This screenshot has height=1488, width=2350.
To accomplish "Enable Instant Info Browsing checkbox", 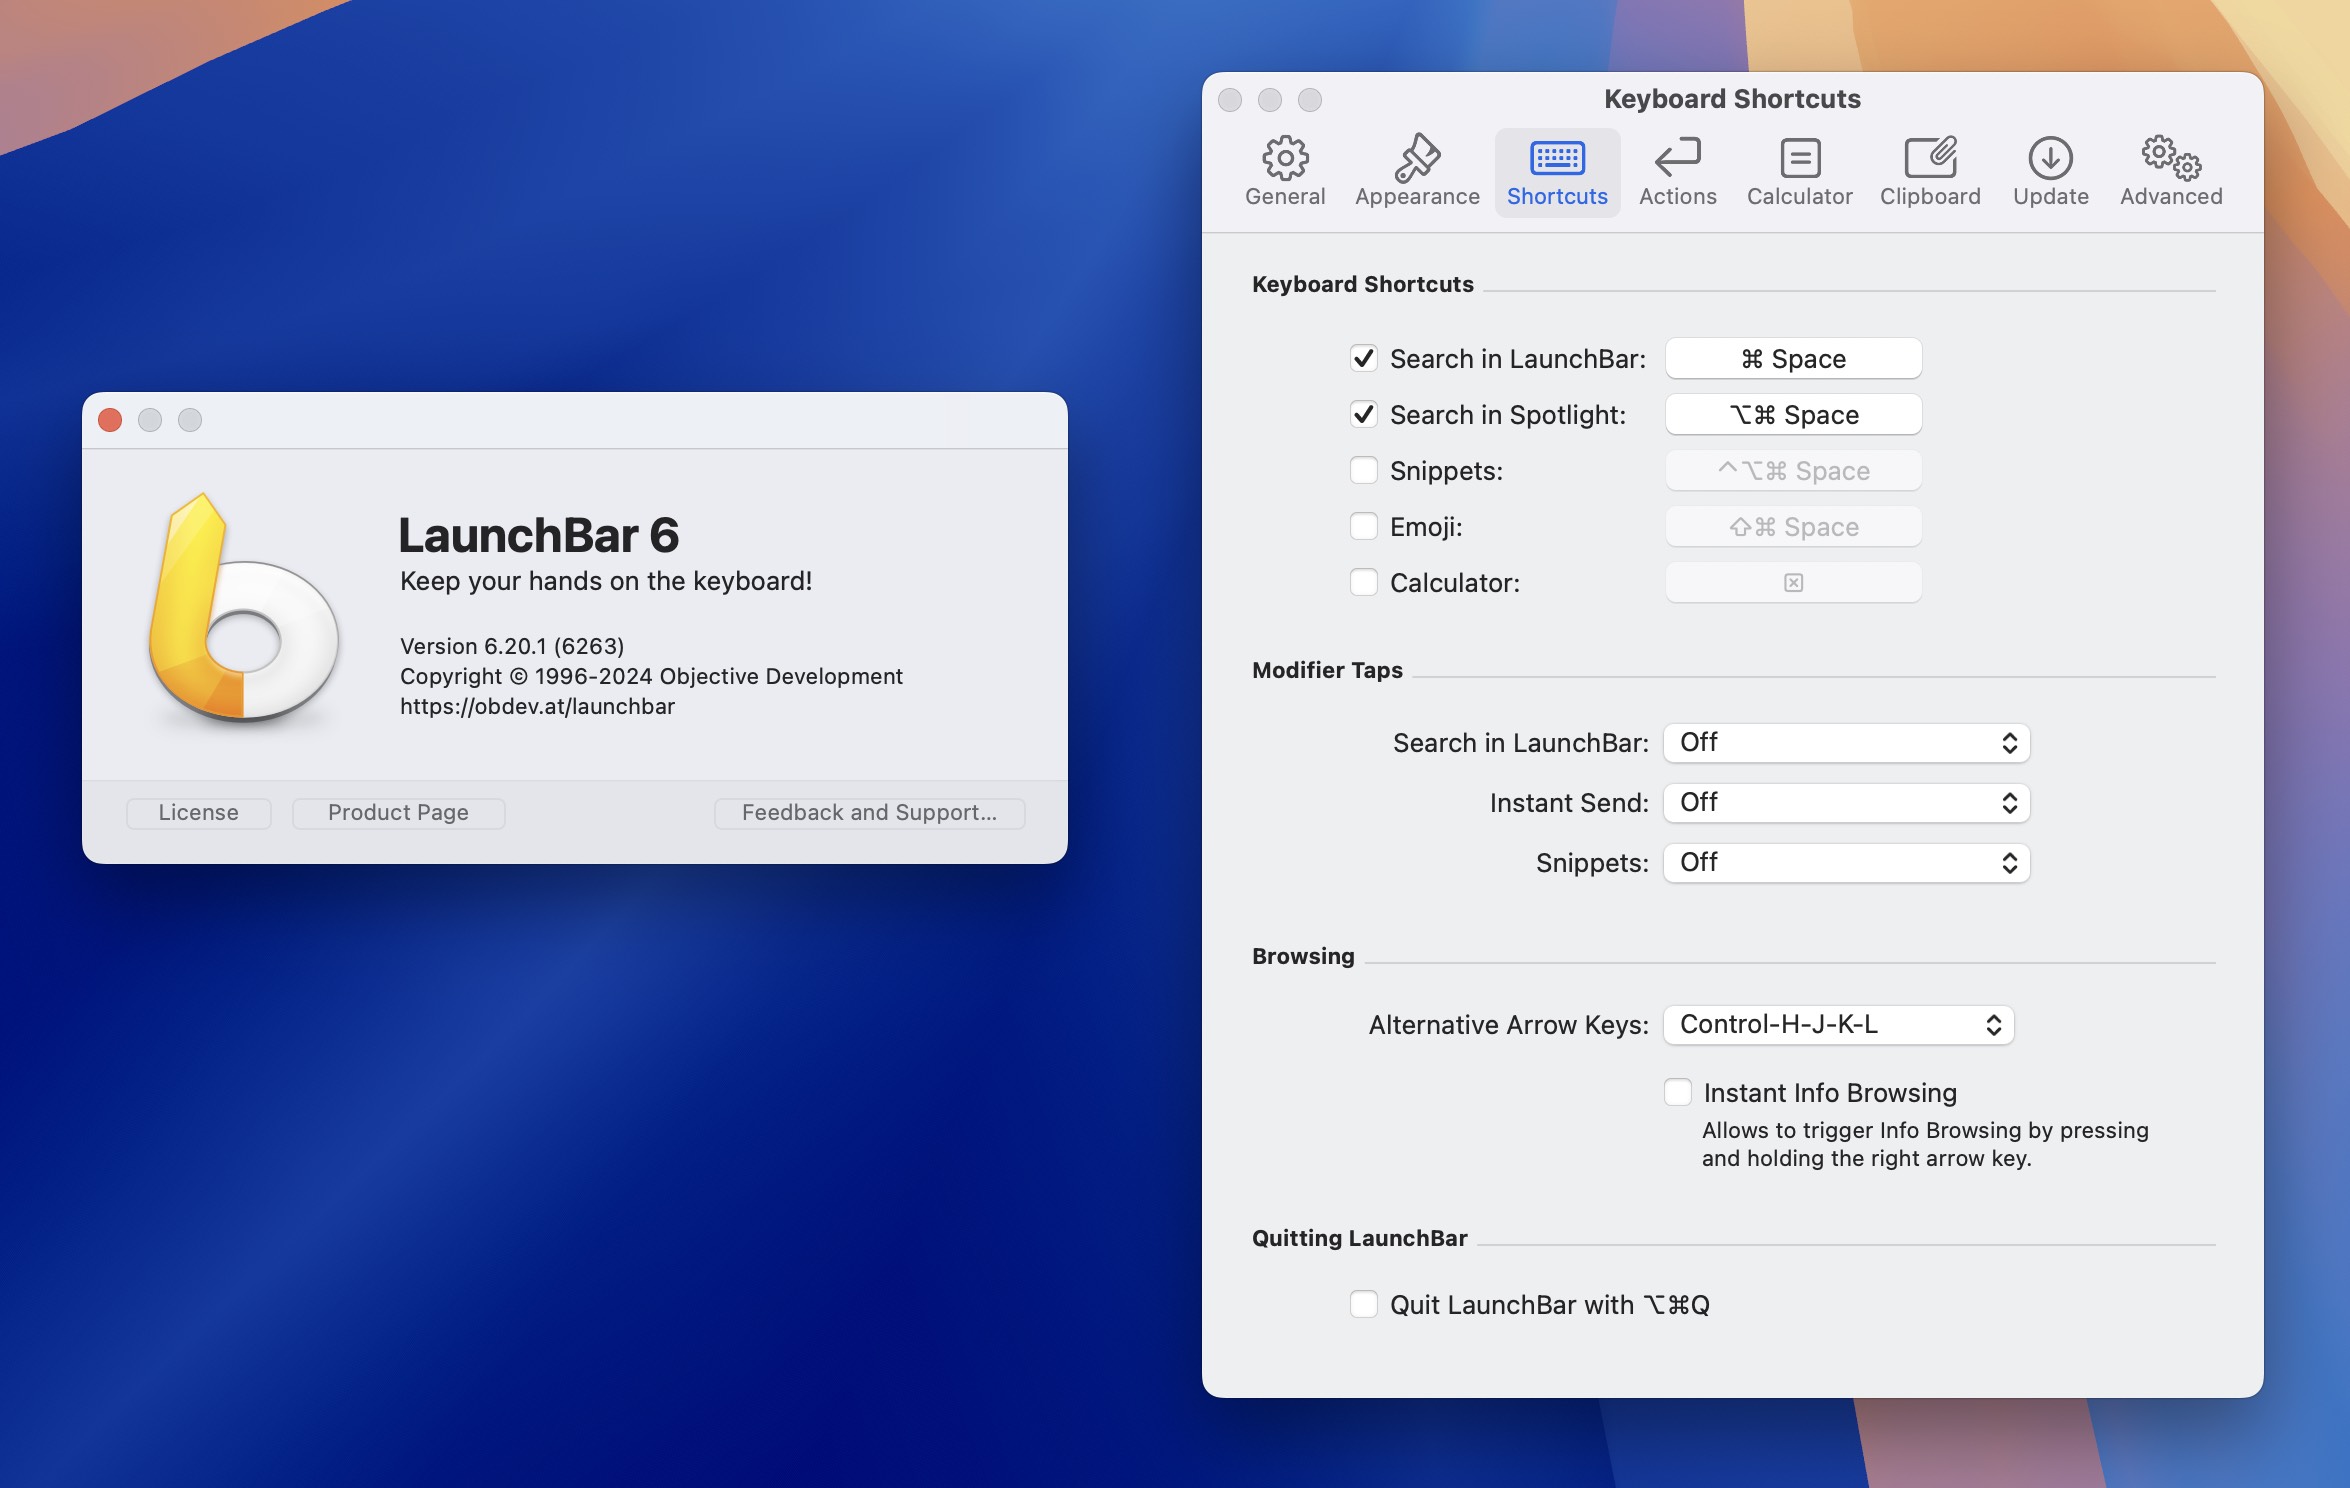I will tap(1677, 1091).
